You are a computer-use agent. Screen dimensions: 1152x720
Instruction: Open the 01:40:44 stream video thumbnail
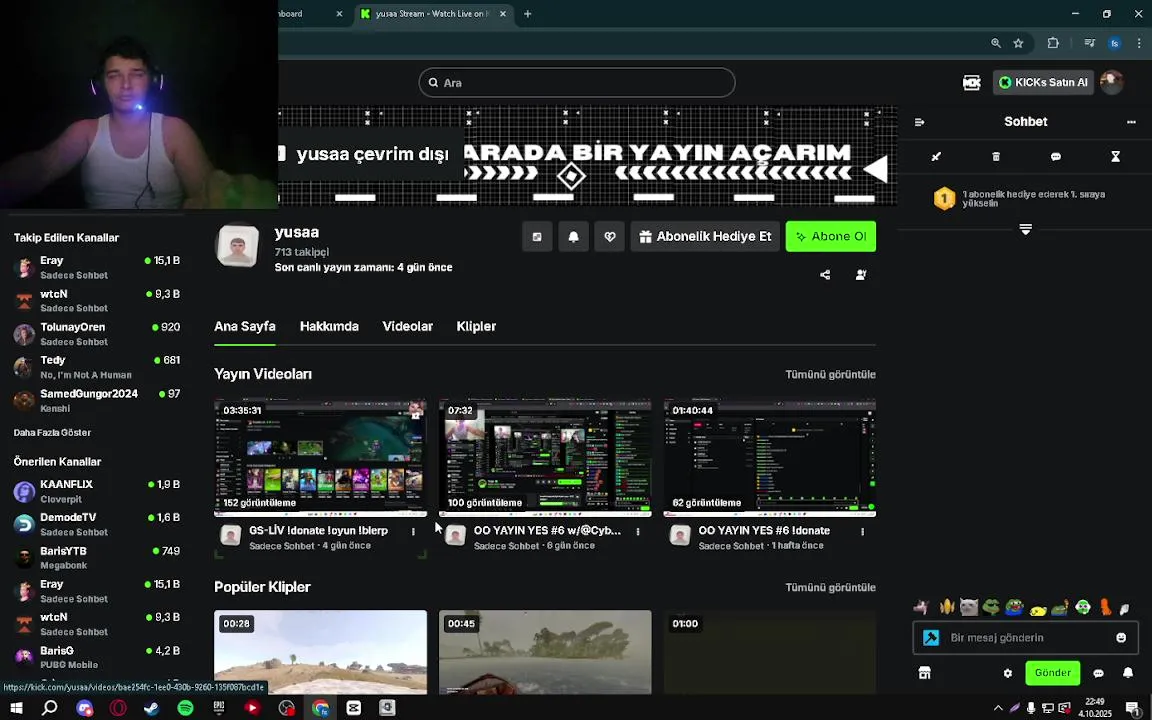pyautogui.click(x=770, y=458)
